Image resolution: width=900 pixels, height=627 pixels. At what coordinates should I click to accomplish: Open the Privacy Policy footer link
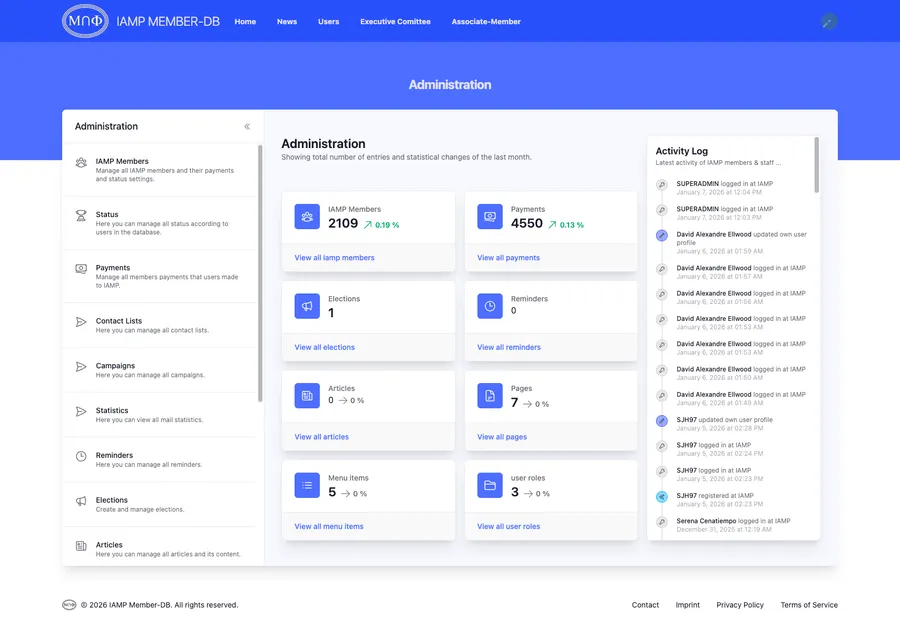pos(740,605)
